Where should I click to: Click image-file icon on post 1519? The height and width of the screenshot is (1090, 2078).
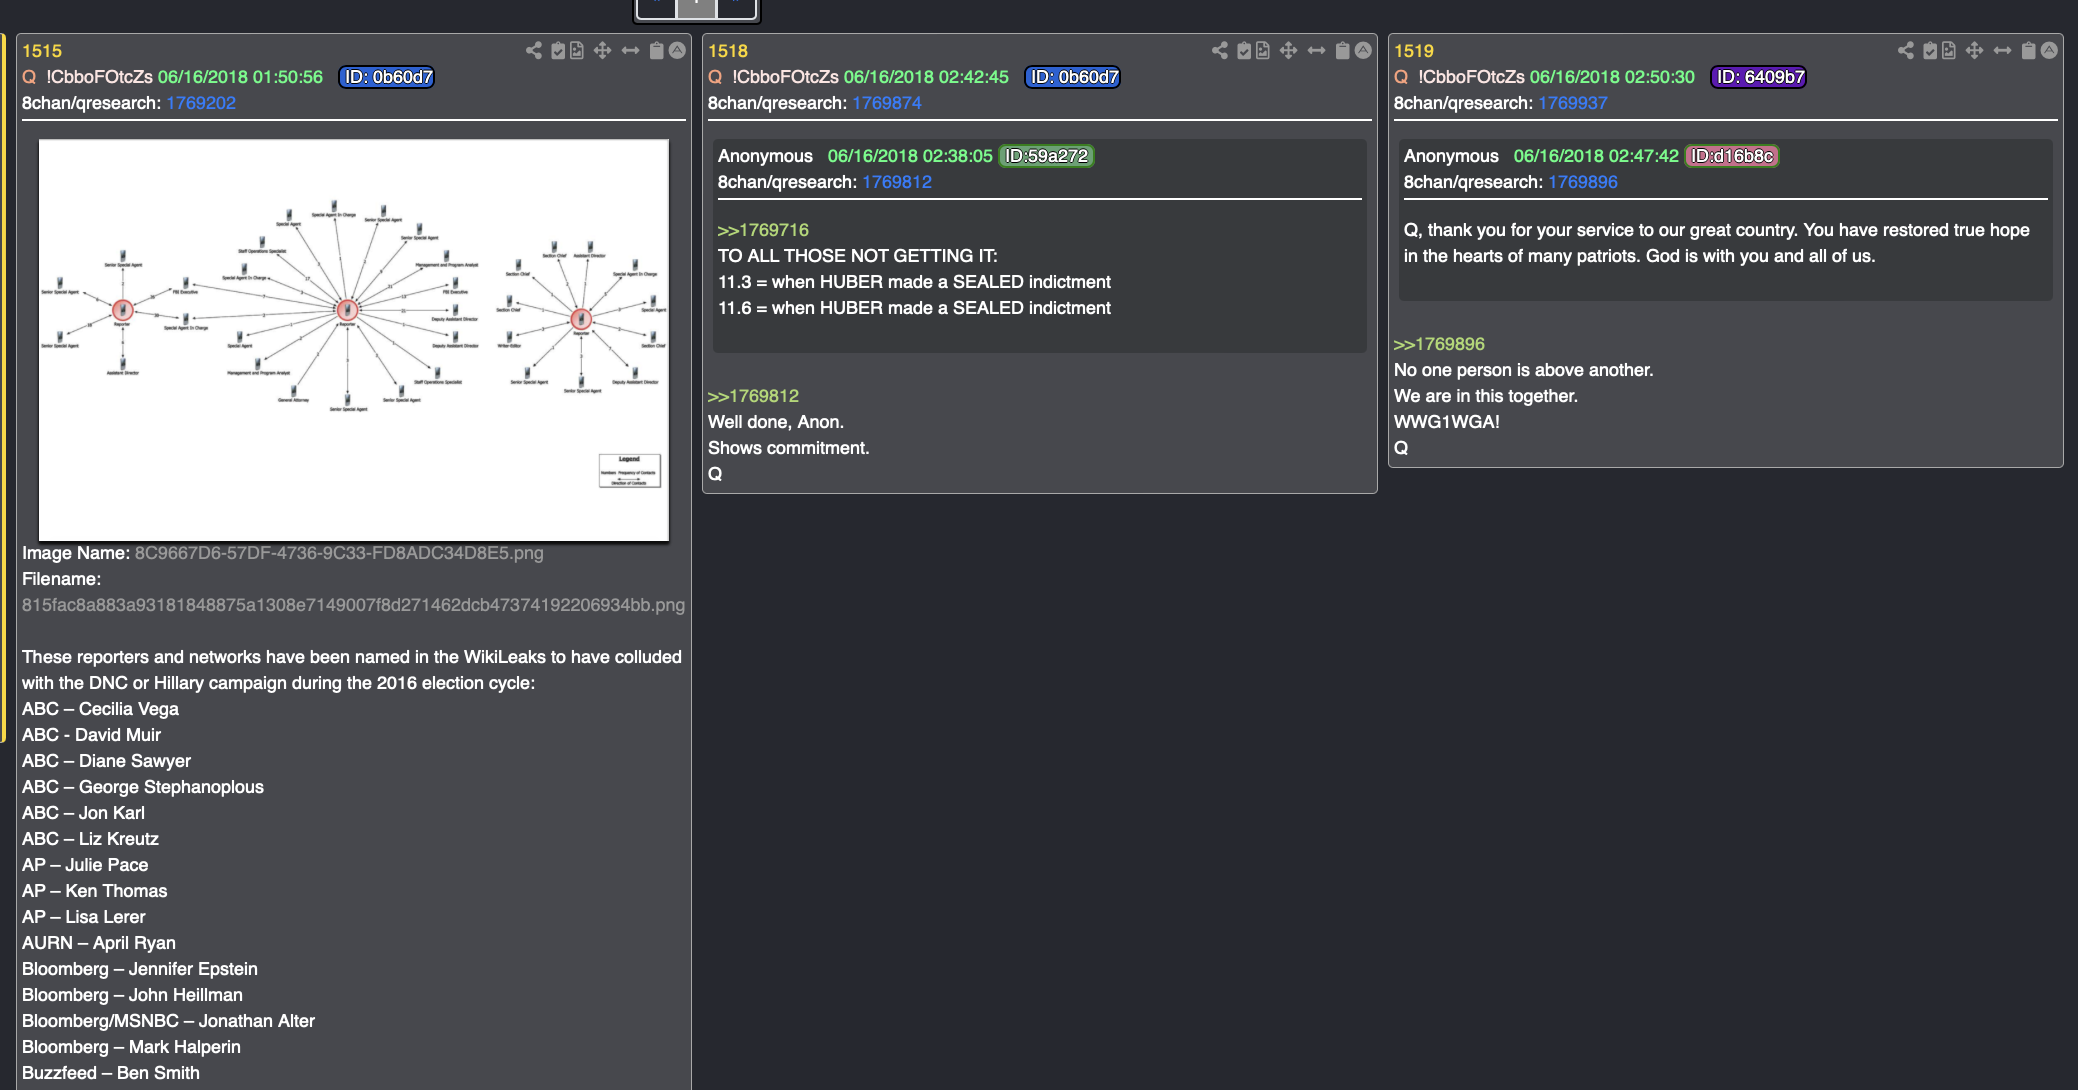pos(1949,50)
